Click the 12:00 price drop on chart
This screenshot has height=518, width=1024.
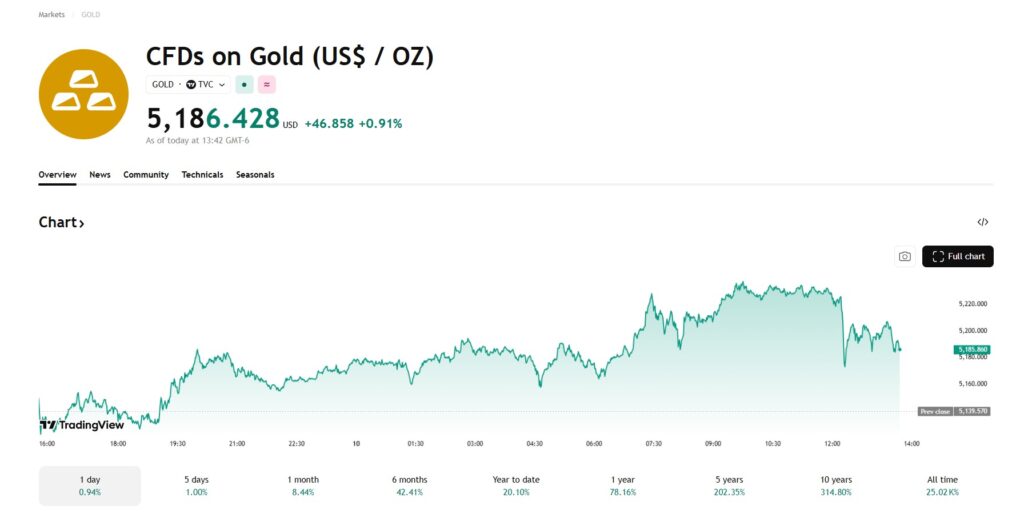[843, 340]
